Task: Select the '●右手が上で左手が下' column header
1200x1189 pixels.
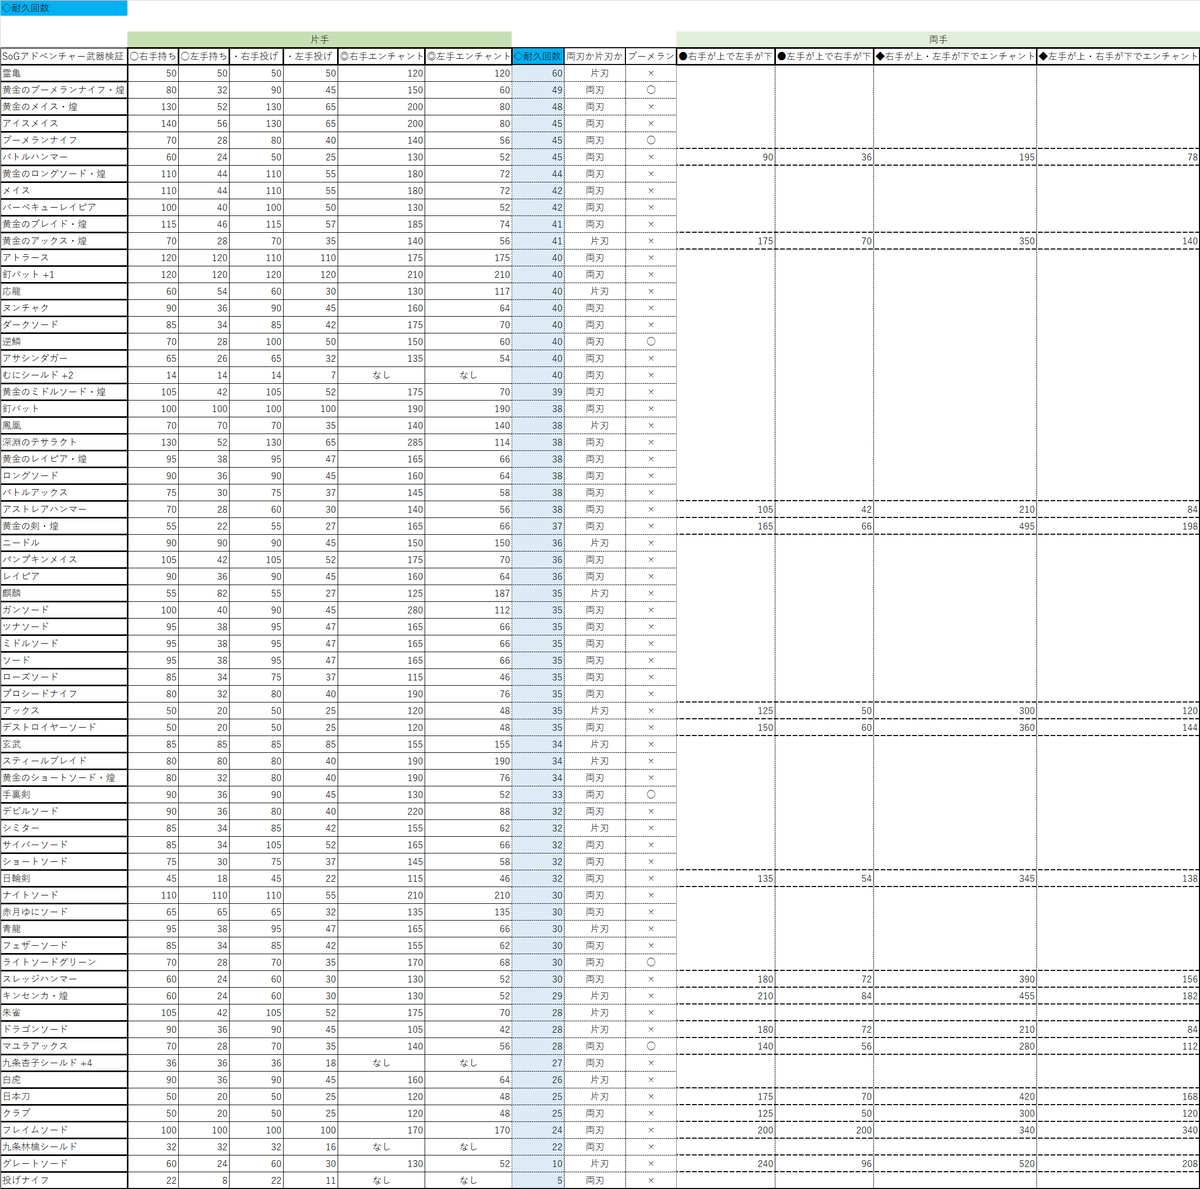Action: tap(726, 56)
